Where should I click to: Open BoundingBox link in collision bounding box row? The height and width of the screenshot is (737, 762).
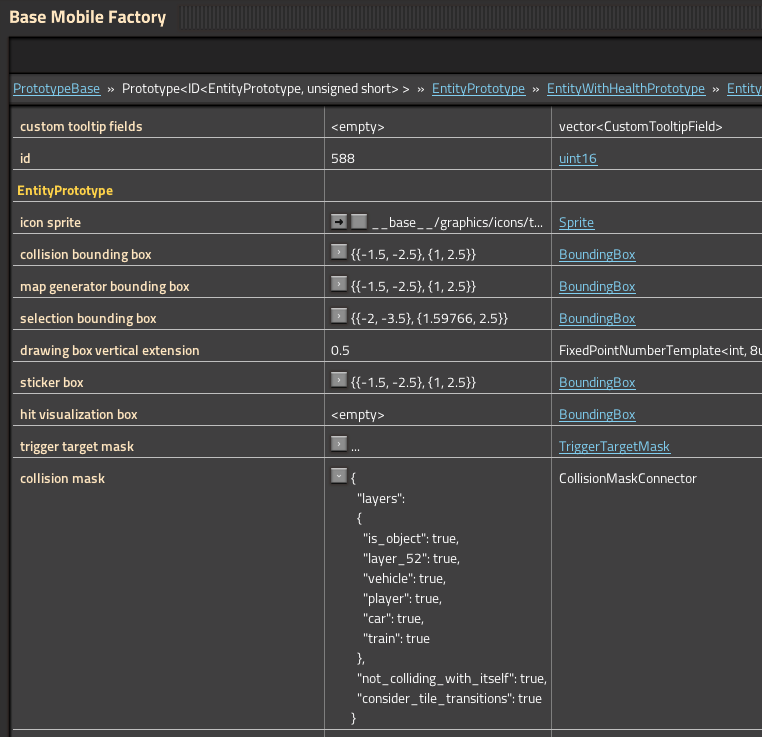tap(597, 255)
